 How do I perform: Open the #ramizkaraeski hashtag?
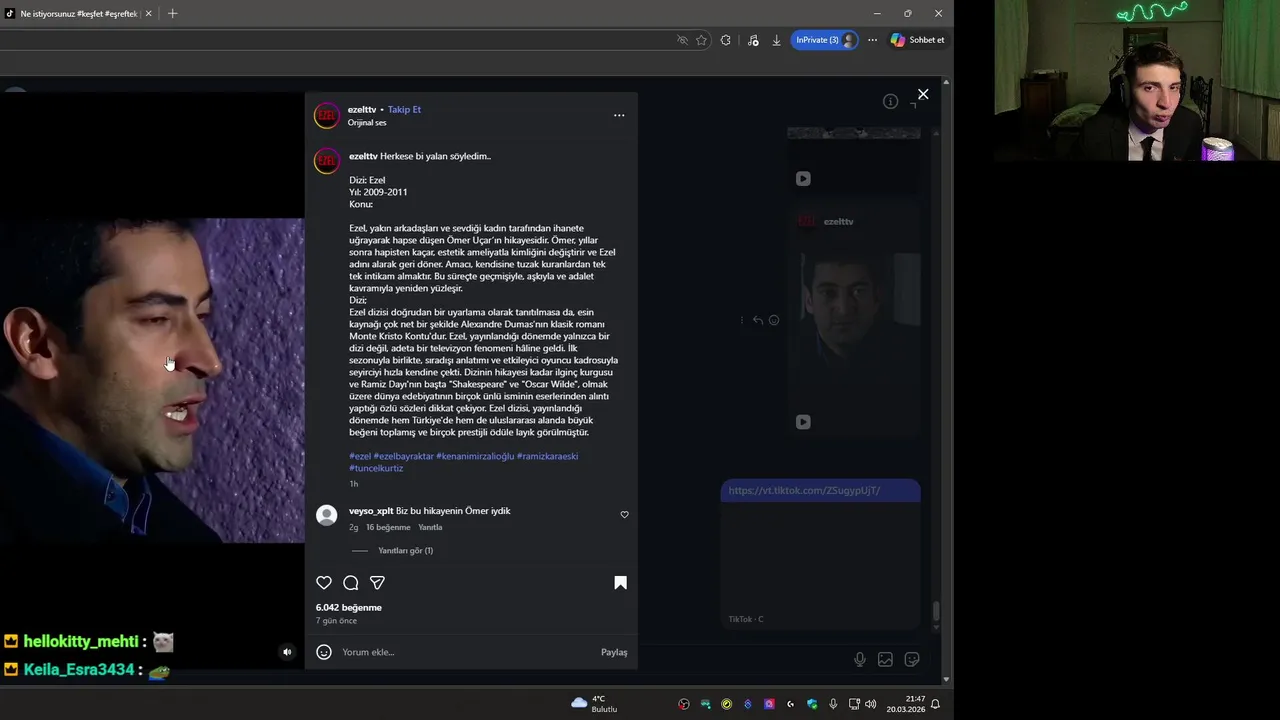547,456
